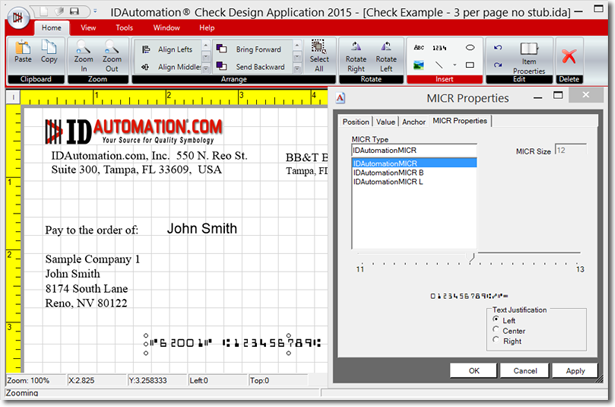Insert an ellipse shape
Viewport: 615px width, 407px height.
click(470, 48)
